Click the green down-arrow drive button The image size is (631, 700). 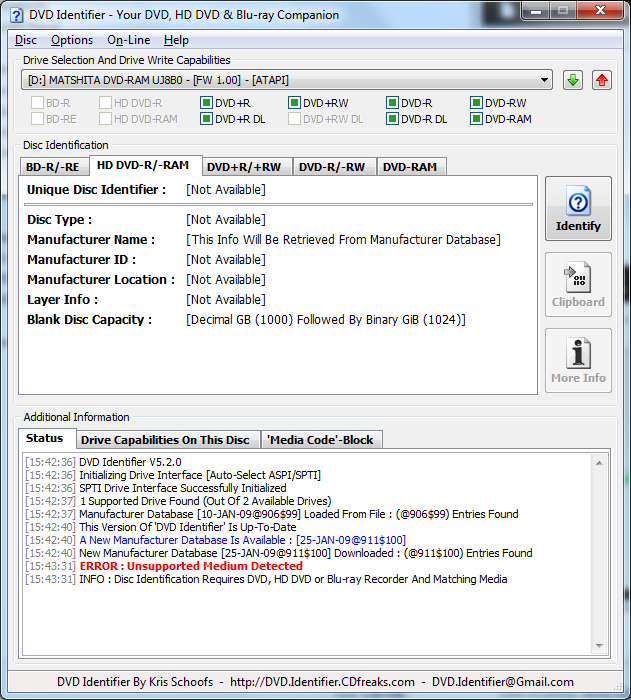point(572,80)
